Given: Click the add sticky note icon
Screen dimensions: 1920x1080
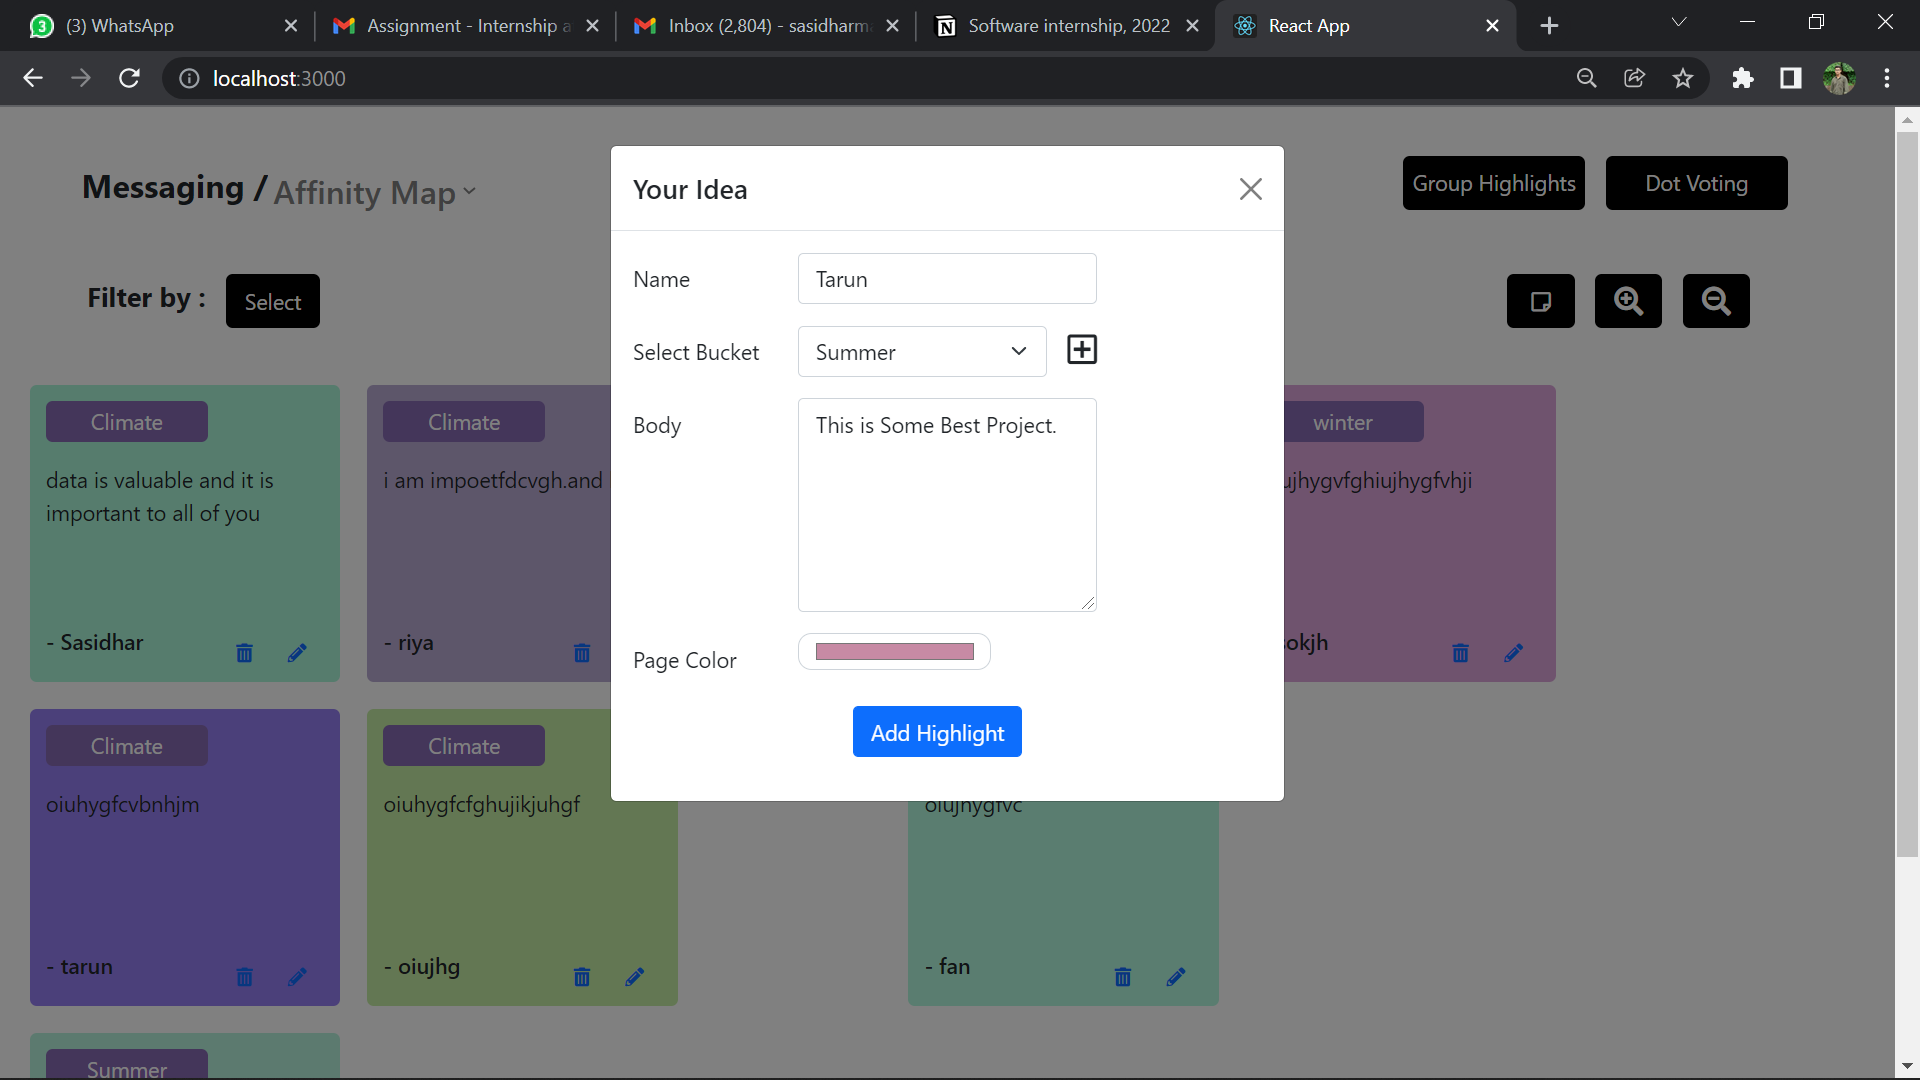Looking at the screenshot, I should click(x=1540, y=301).
